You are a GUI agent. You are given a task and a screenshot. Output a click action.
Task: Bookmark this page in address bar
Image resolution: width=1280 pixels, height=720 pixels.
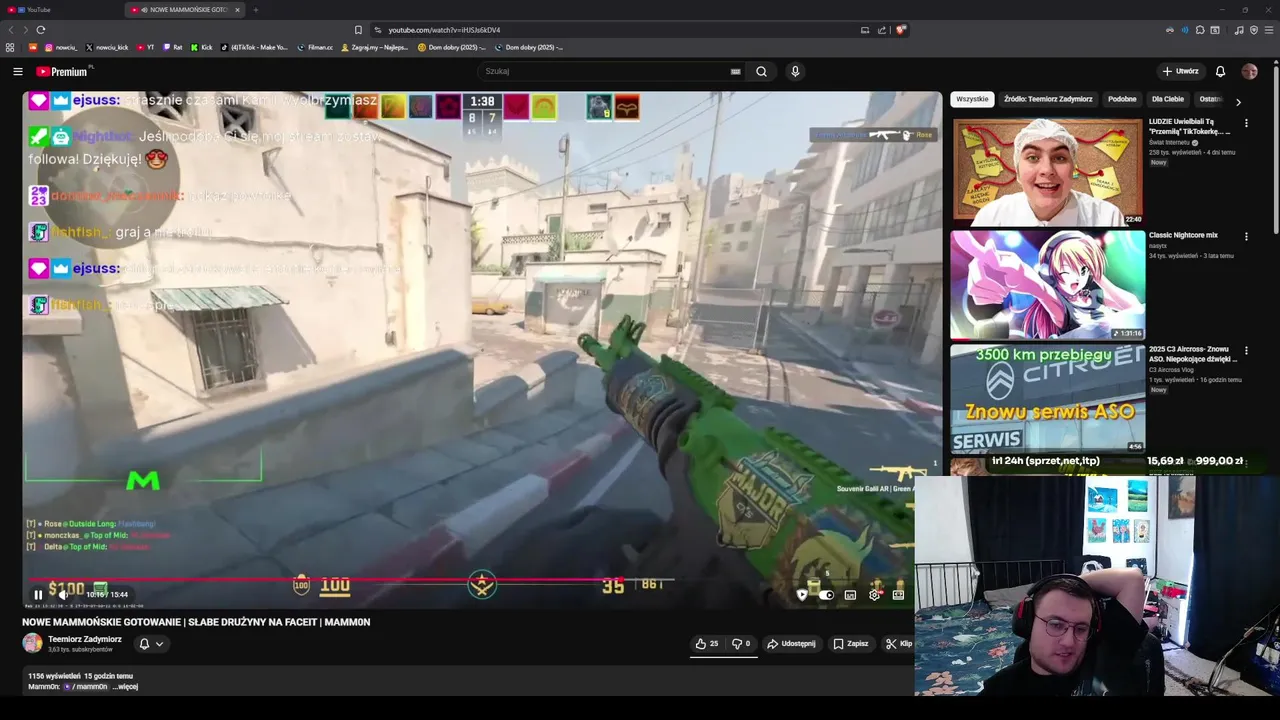(x=358, y=30)
